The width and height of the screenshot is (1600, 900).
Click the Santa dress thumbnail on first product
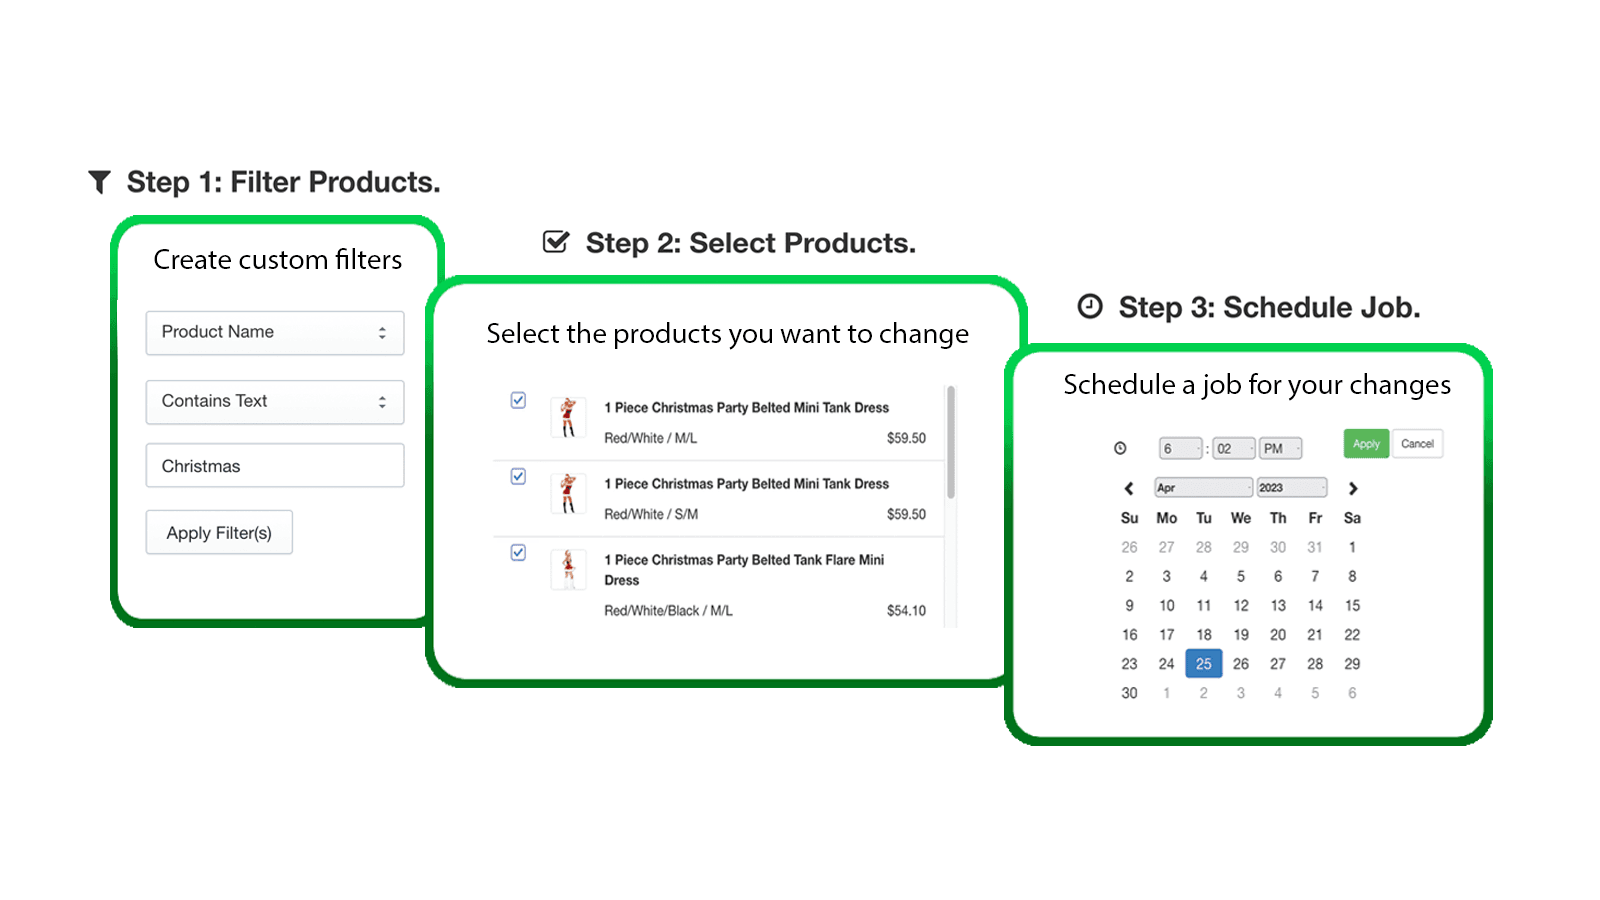[567, 417]
